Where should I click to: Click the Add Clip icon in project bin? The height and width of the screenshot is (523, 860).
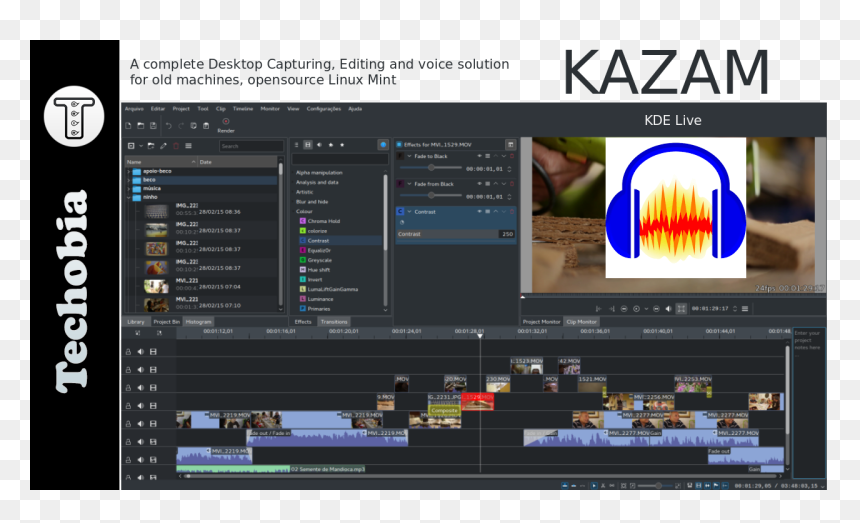[131, 146]
